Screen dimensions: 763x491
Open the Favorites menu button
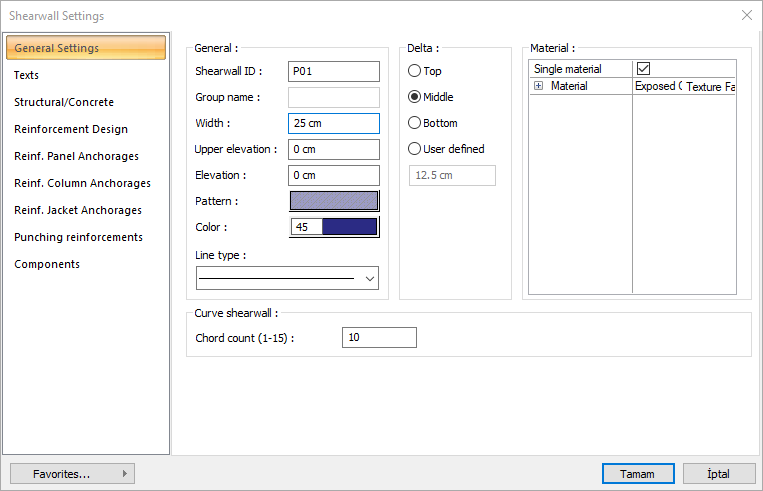[x=72, y=473]
